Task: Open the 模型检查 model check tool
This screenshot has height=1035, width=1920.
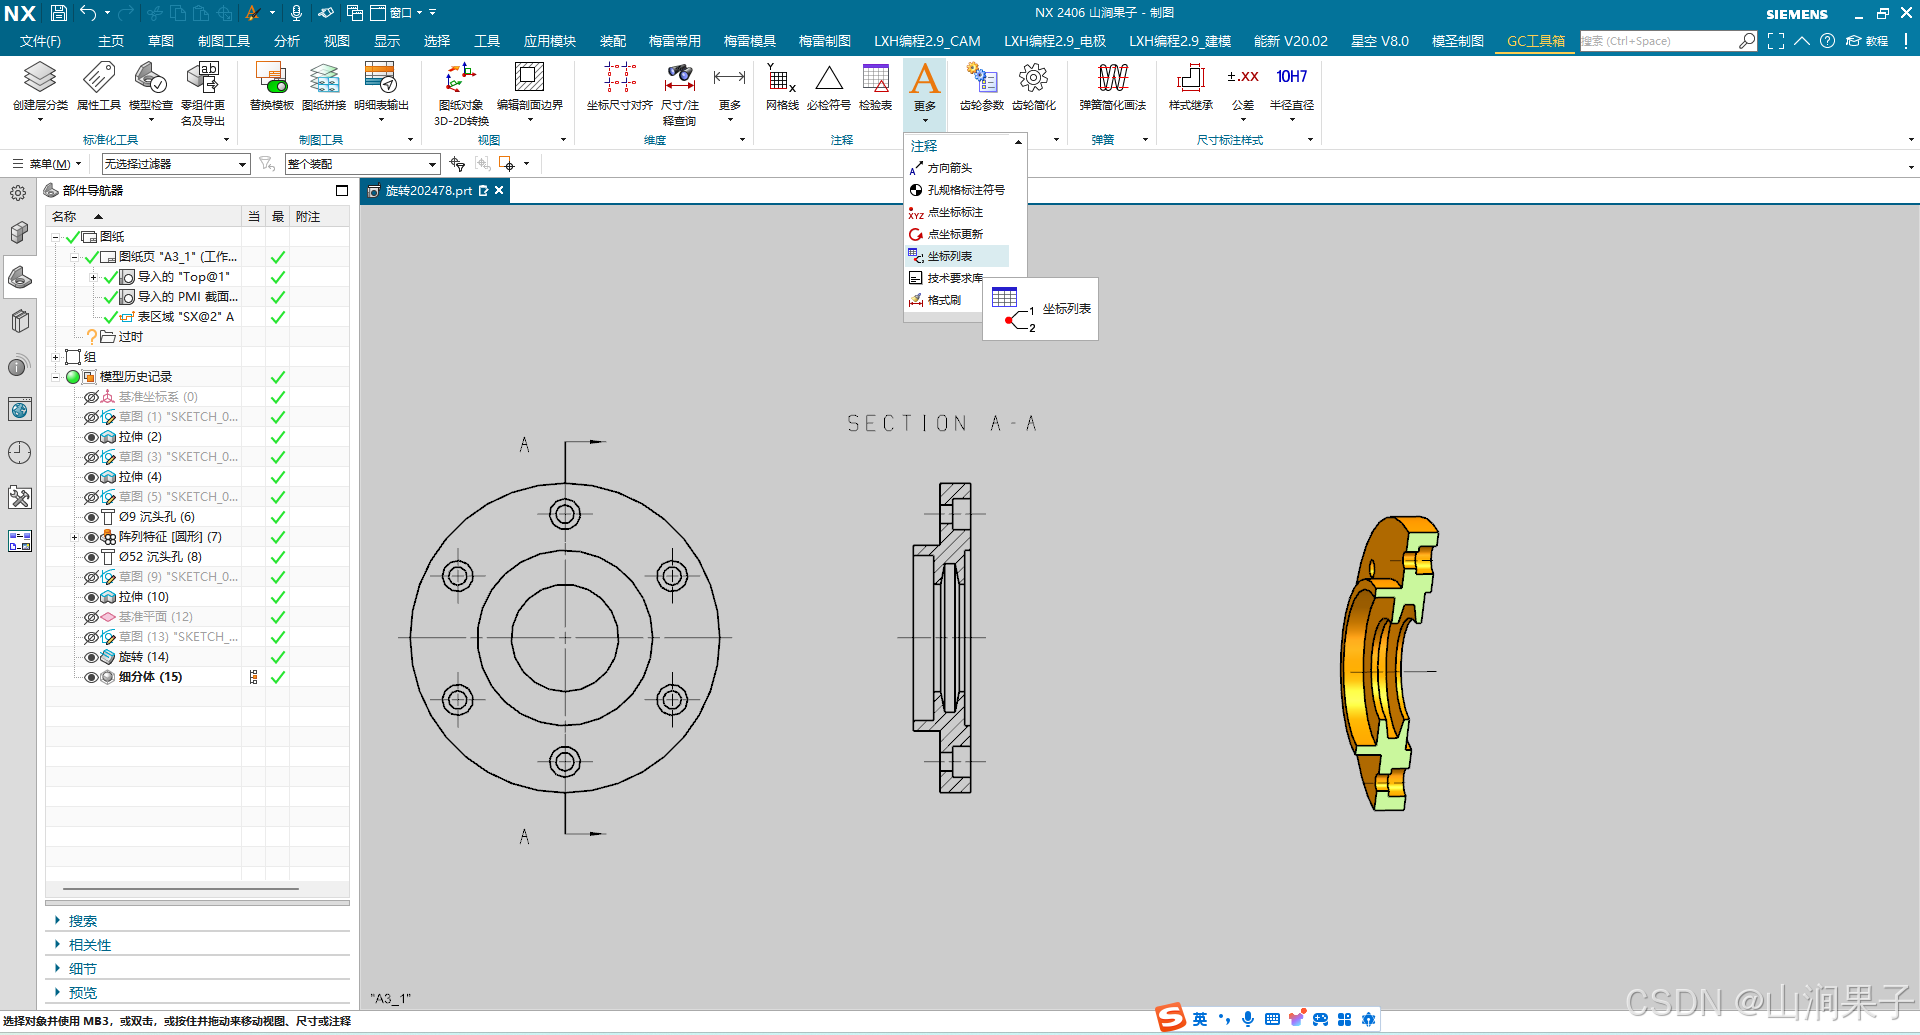Action: pyautogui.click(x=150, y=87)
